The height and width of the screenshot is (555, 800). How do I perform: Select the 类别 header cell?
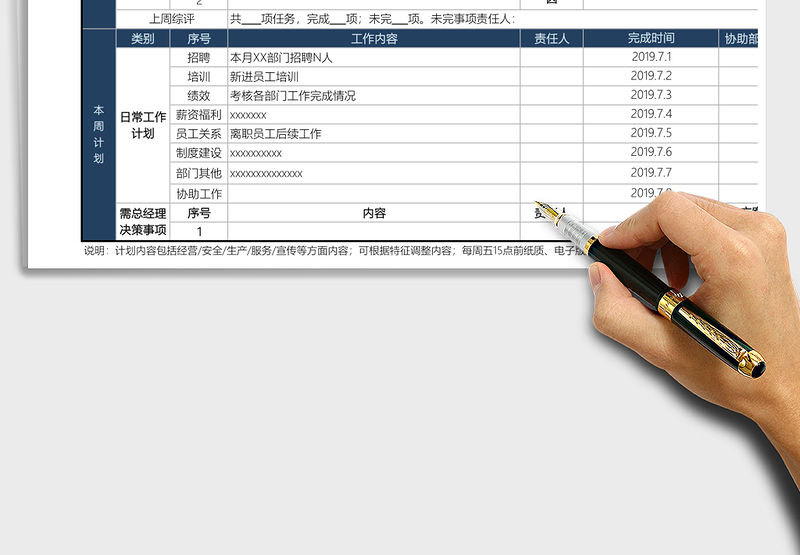142,39
